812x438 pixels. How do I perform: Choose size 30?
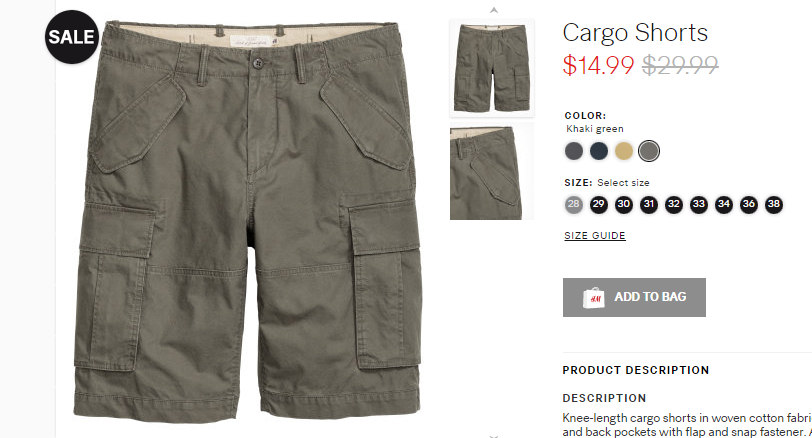(x=624, y=204)
